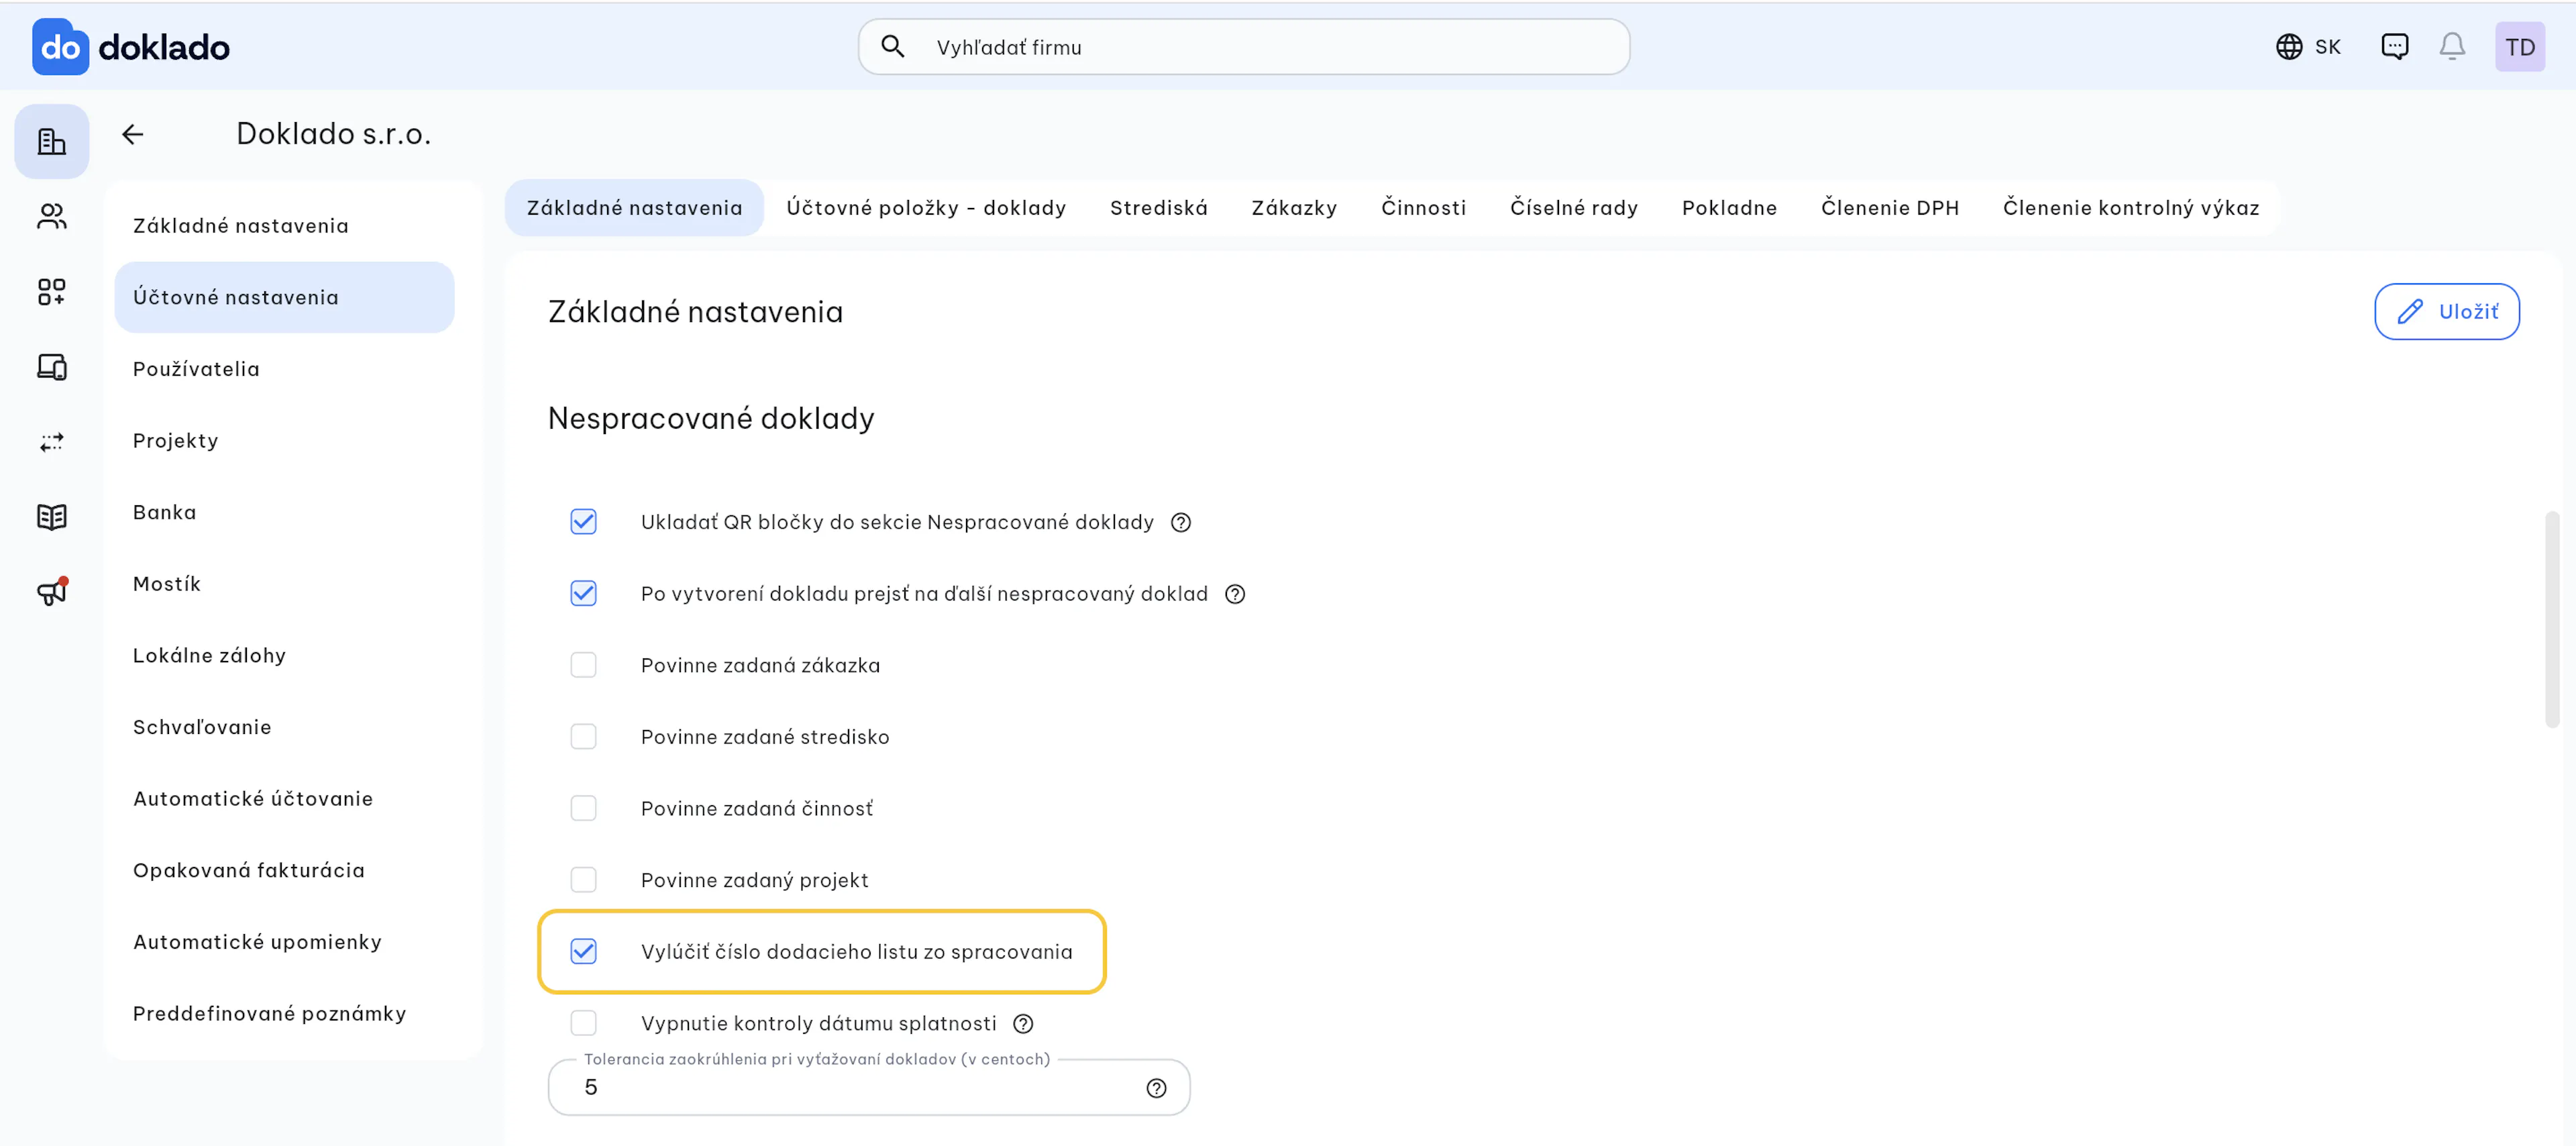Switch to Základné nastavenia tab
Image resolution: width=2576 pixels, height=1146 pixels.
point(634,208)
